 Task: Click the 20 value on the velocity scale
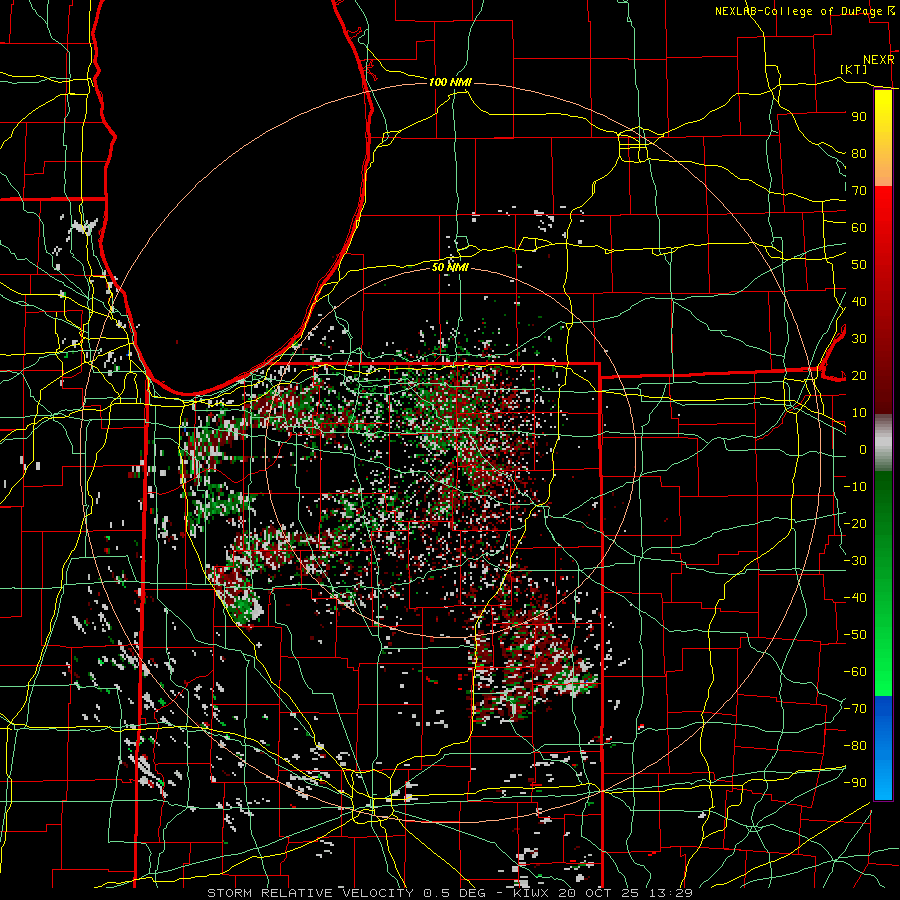(859, 376)
